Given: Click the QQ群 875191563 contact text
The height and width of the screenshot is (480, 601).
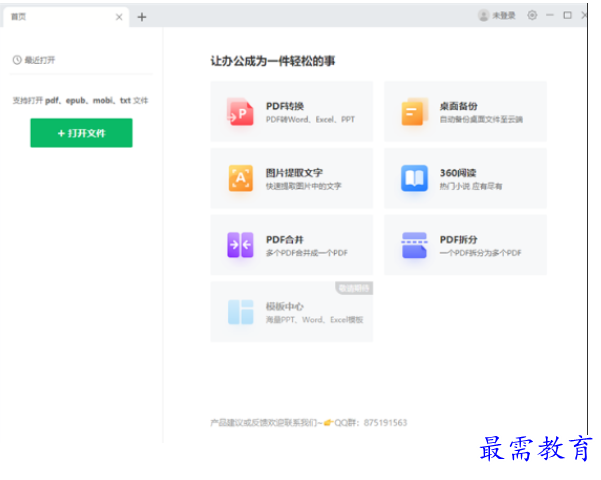Looking at the screenshot, I should tap(370, 423).
